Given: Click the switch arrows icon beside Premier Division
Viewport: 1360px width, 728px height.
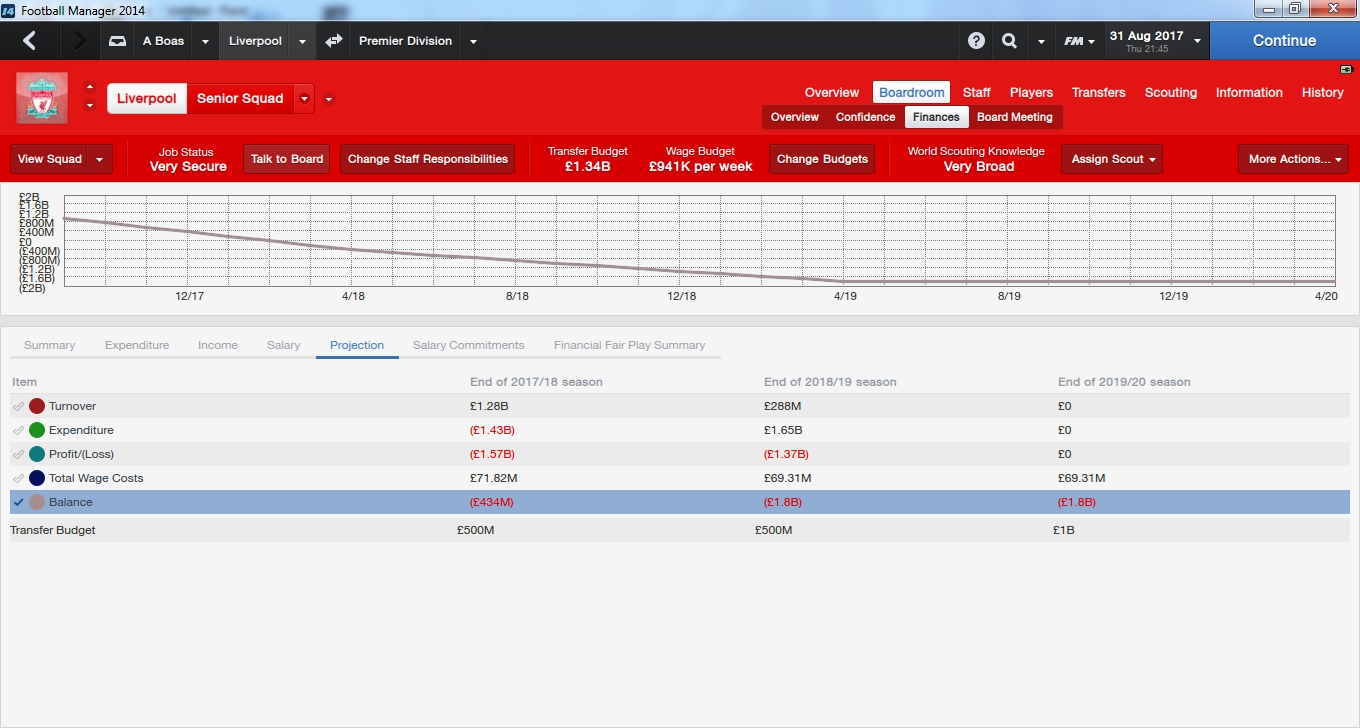Looking at the screenshot, I should 334,41.
